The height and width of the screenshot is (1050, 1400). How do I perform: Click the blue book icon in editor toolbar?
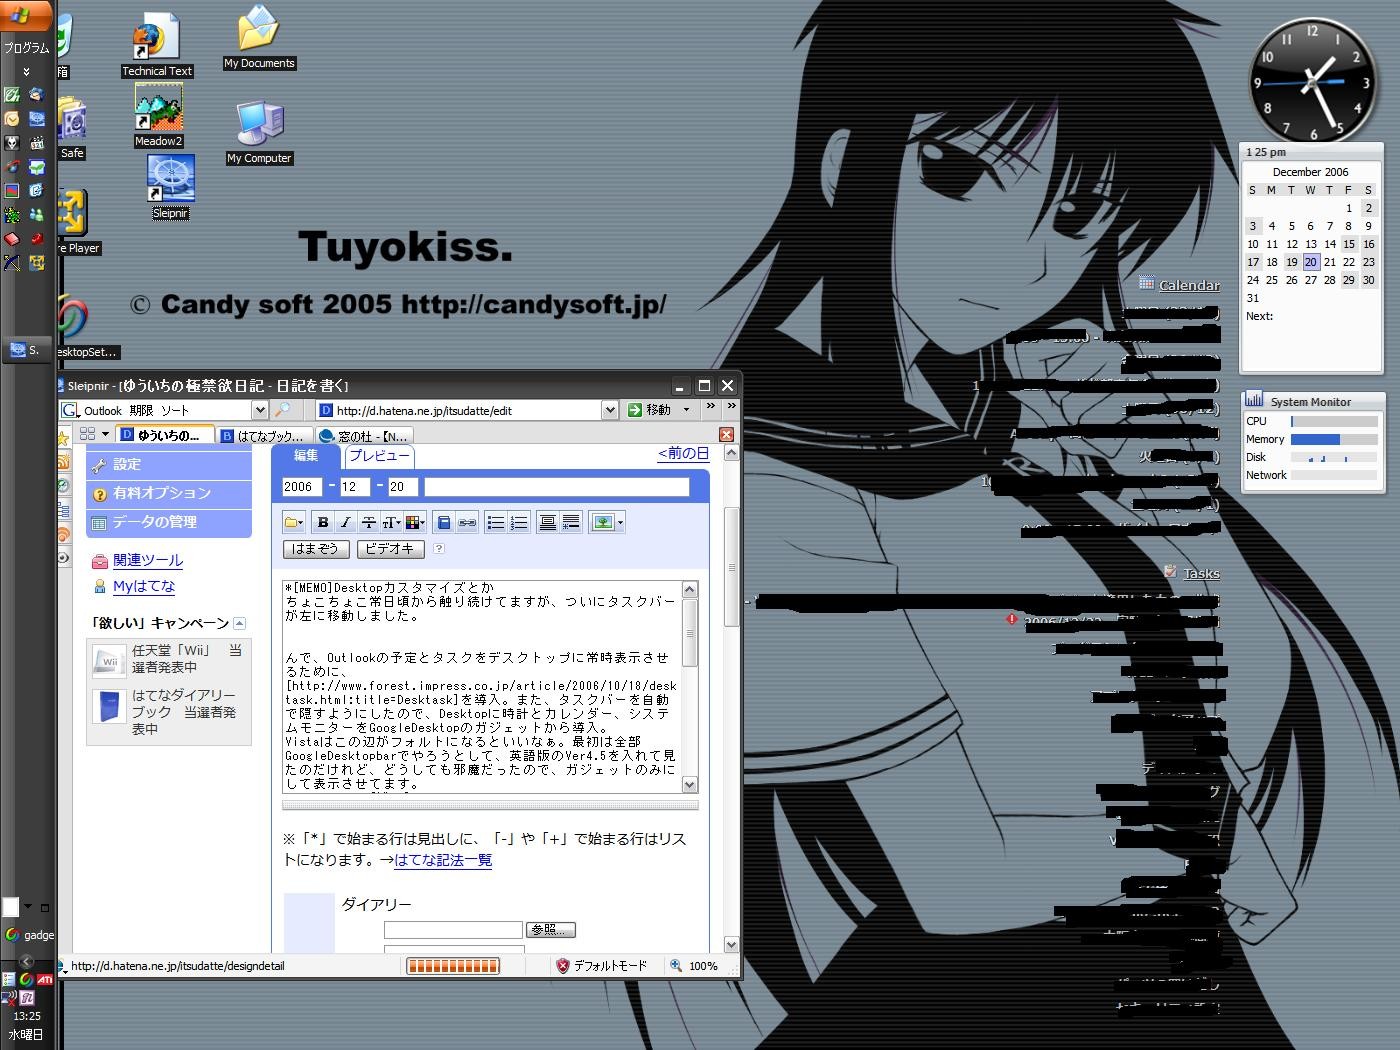(x=444, y=522)
